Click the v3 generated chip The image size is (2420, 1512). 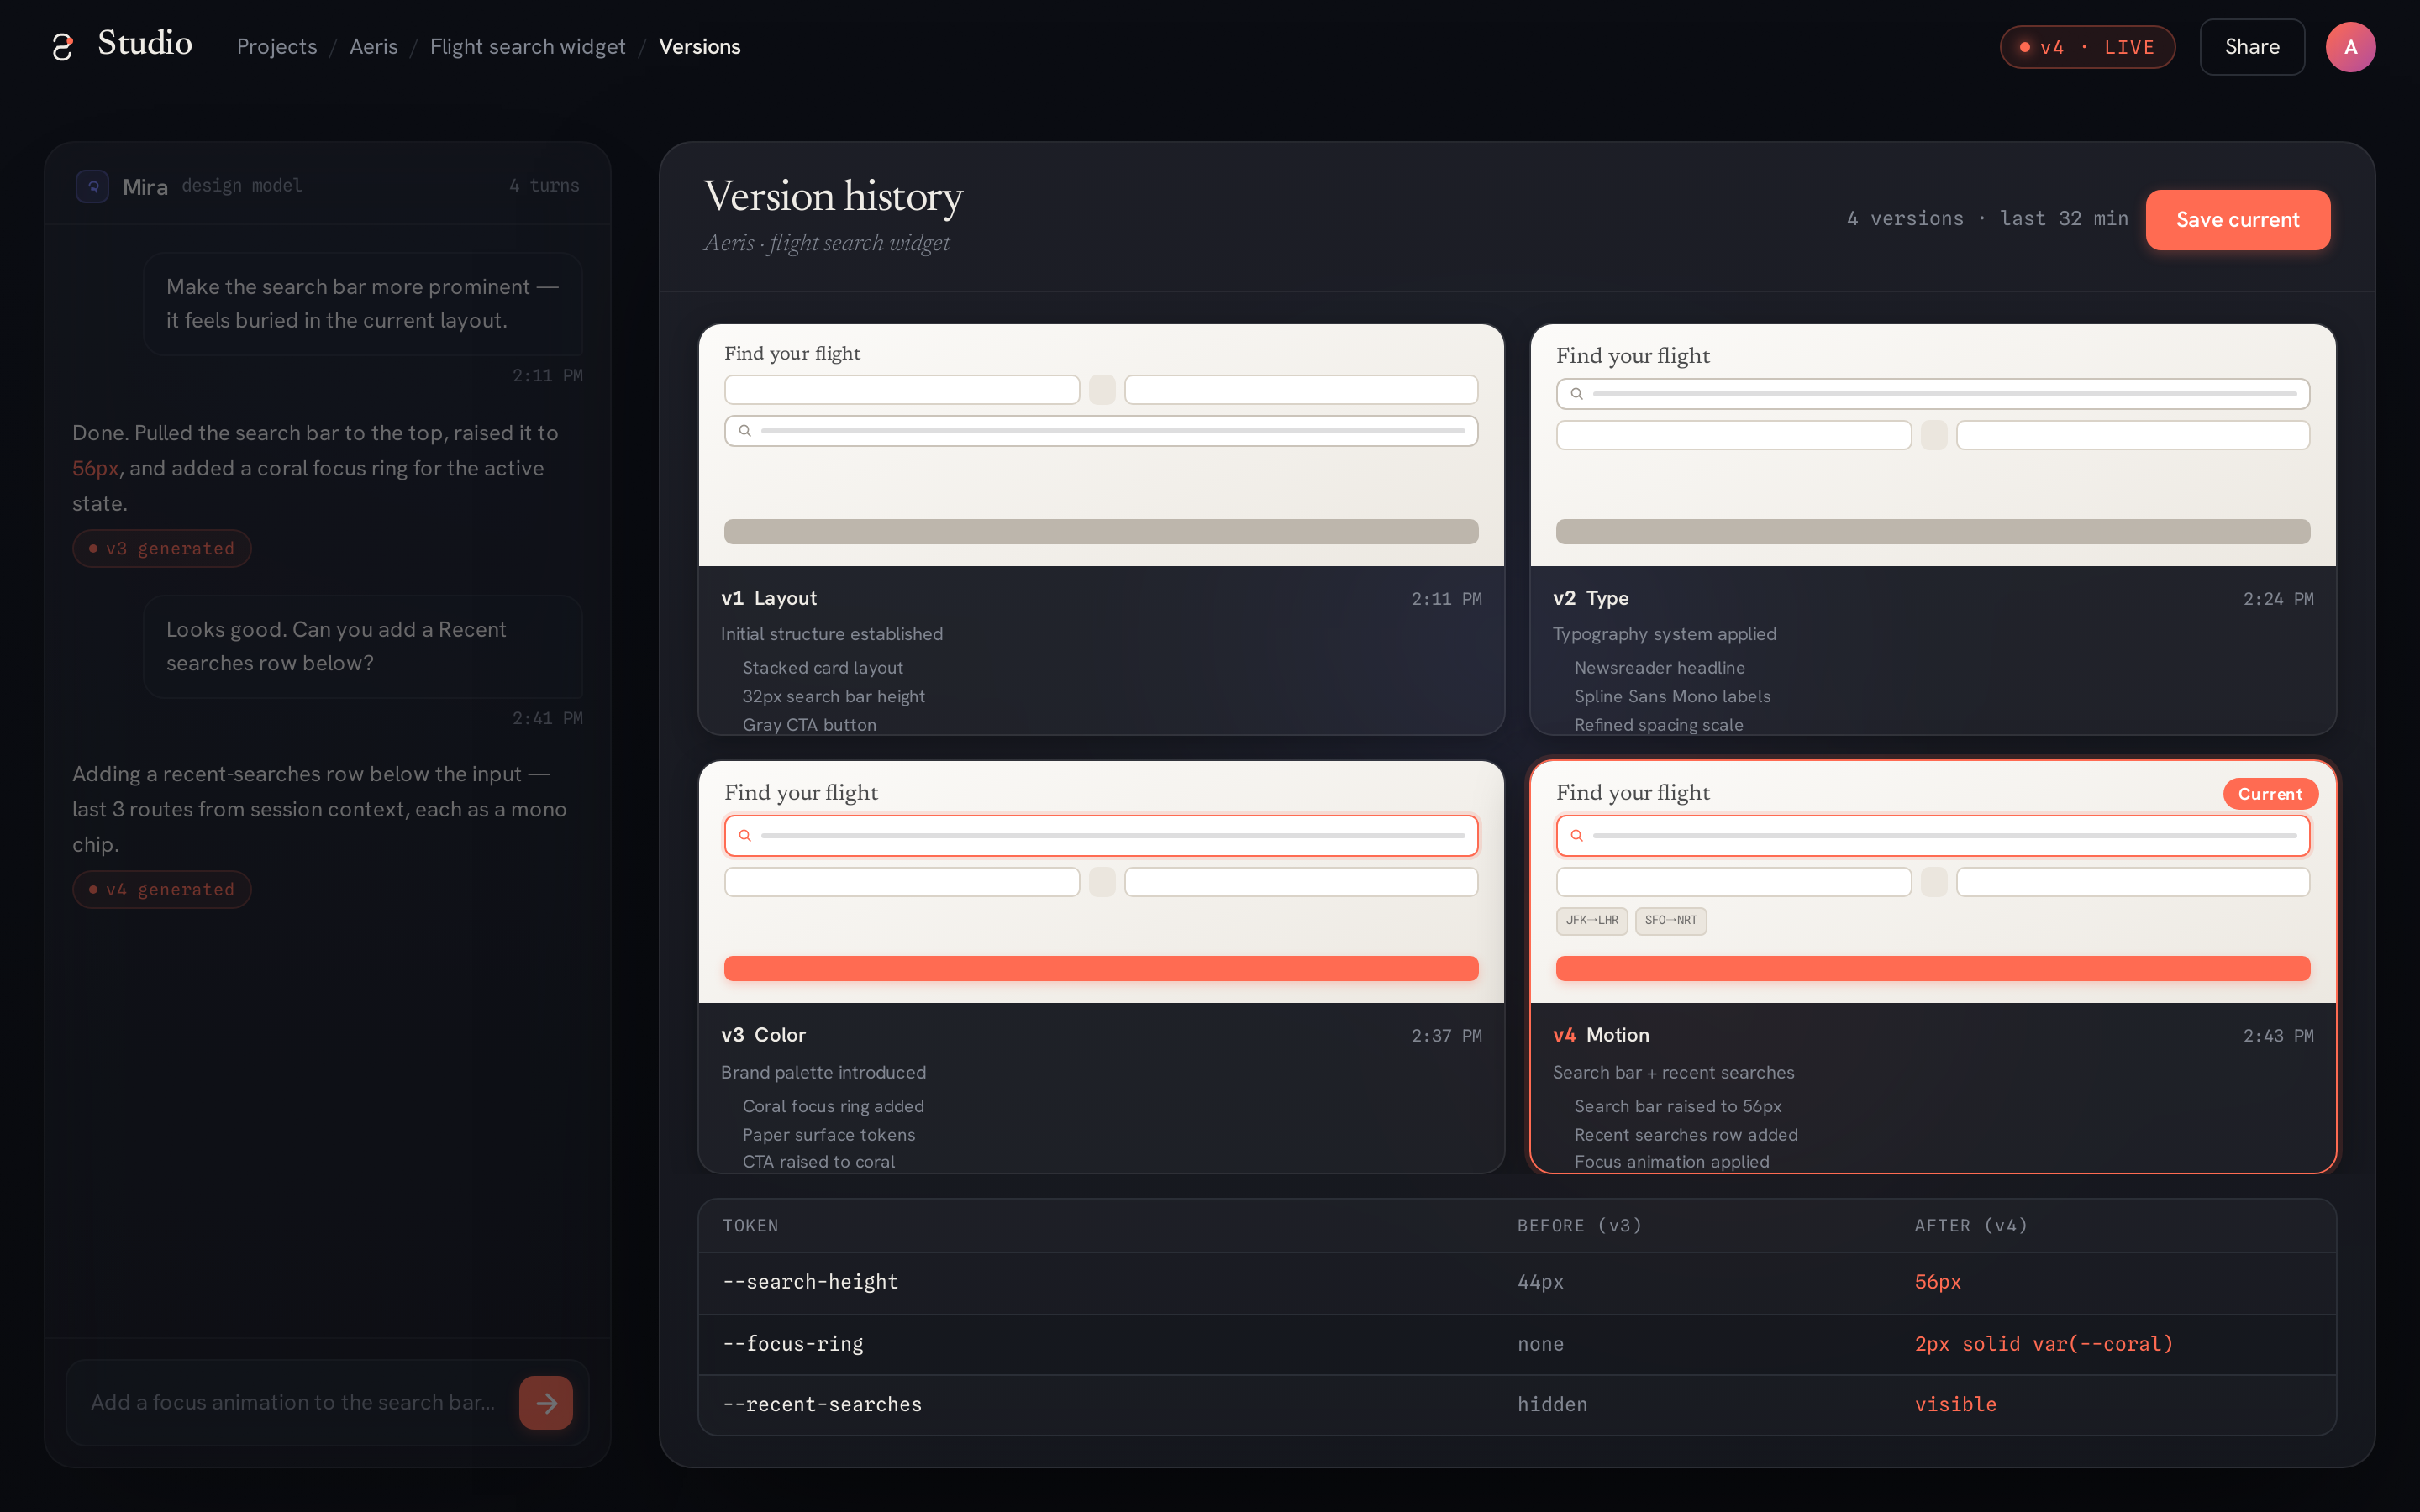coord(162,549)
